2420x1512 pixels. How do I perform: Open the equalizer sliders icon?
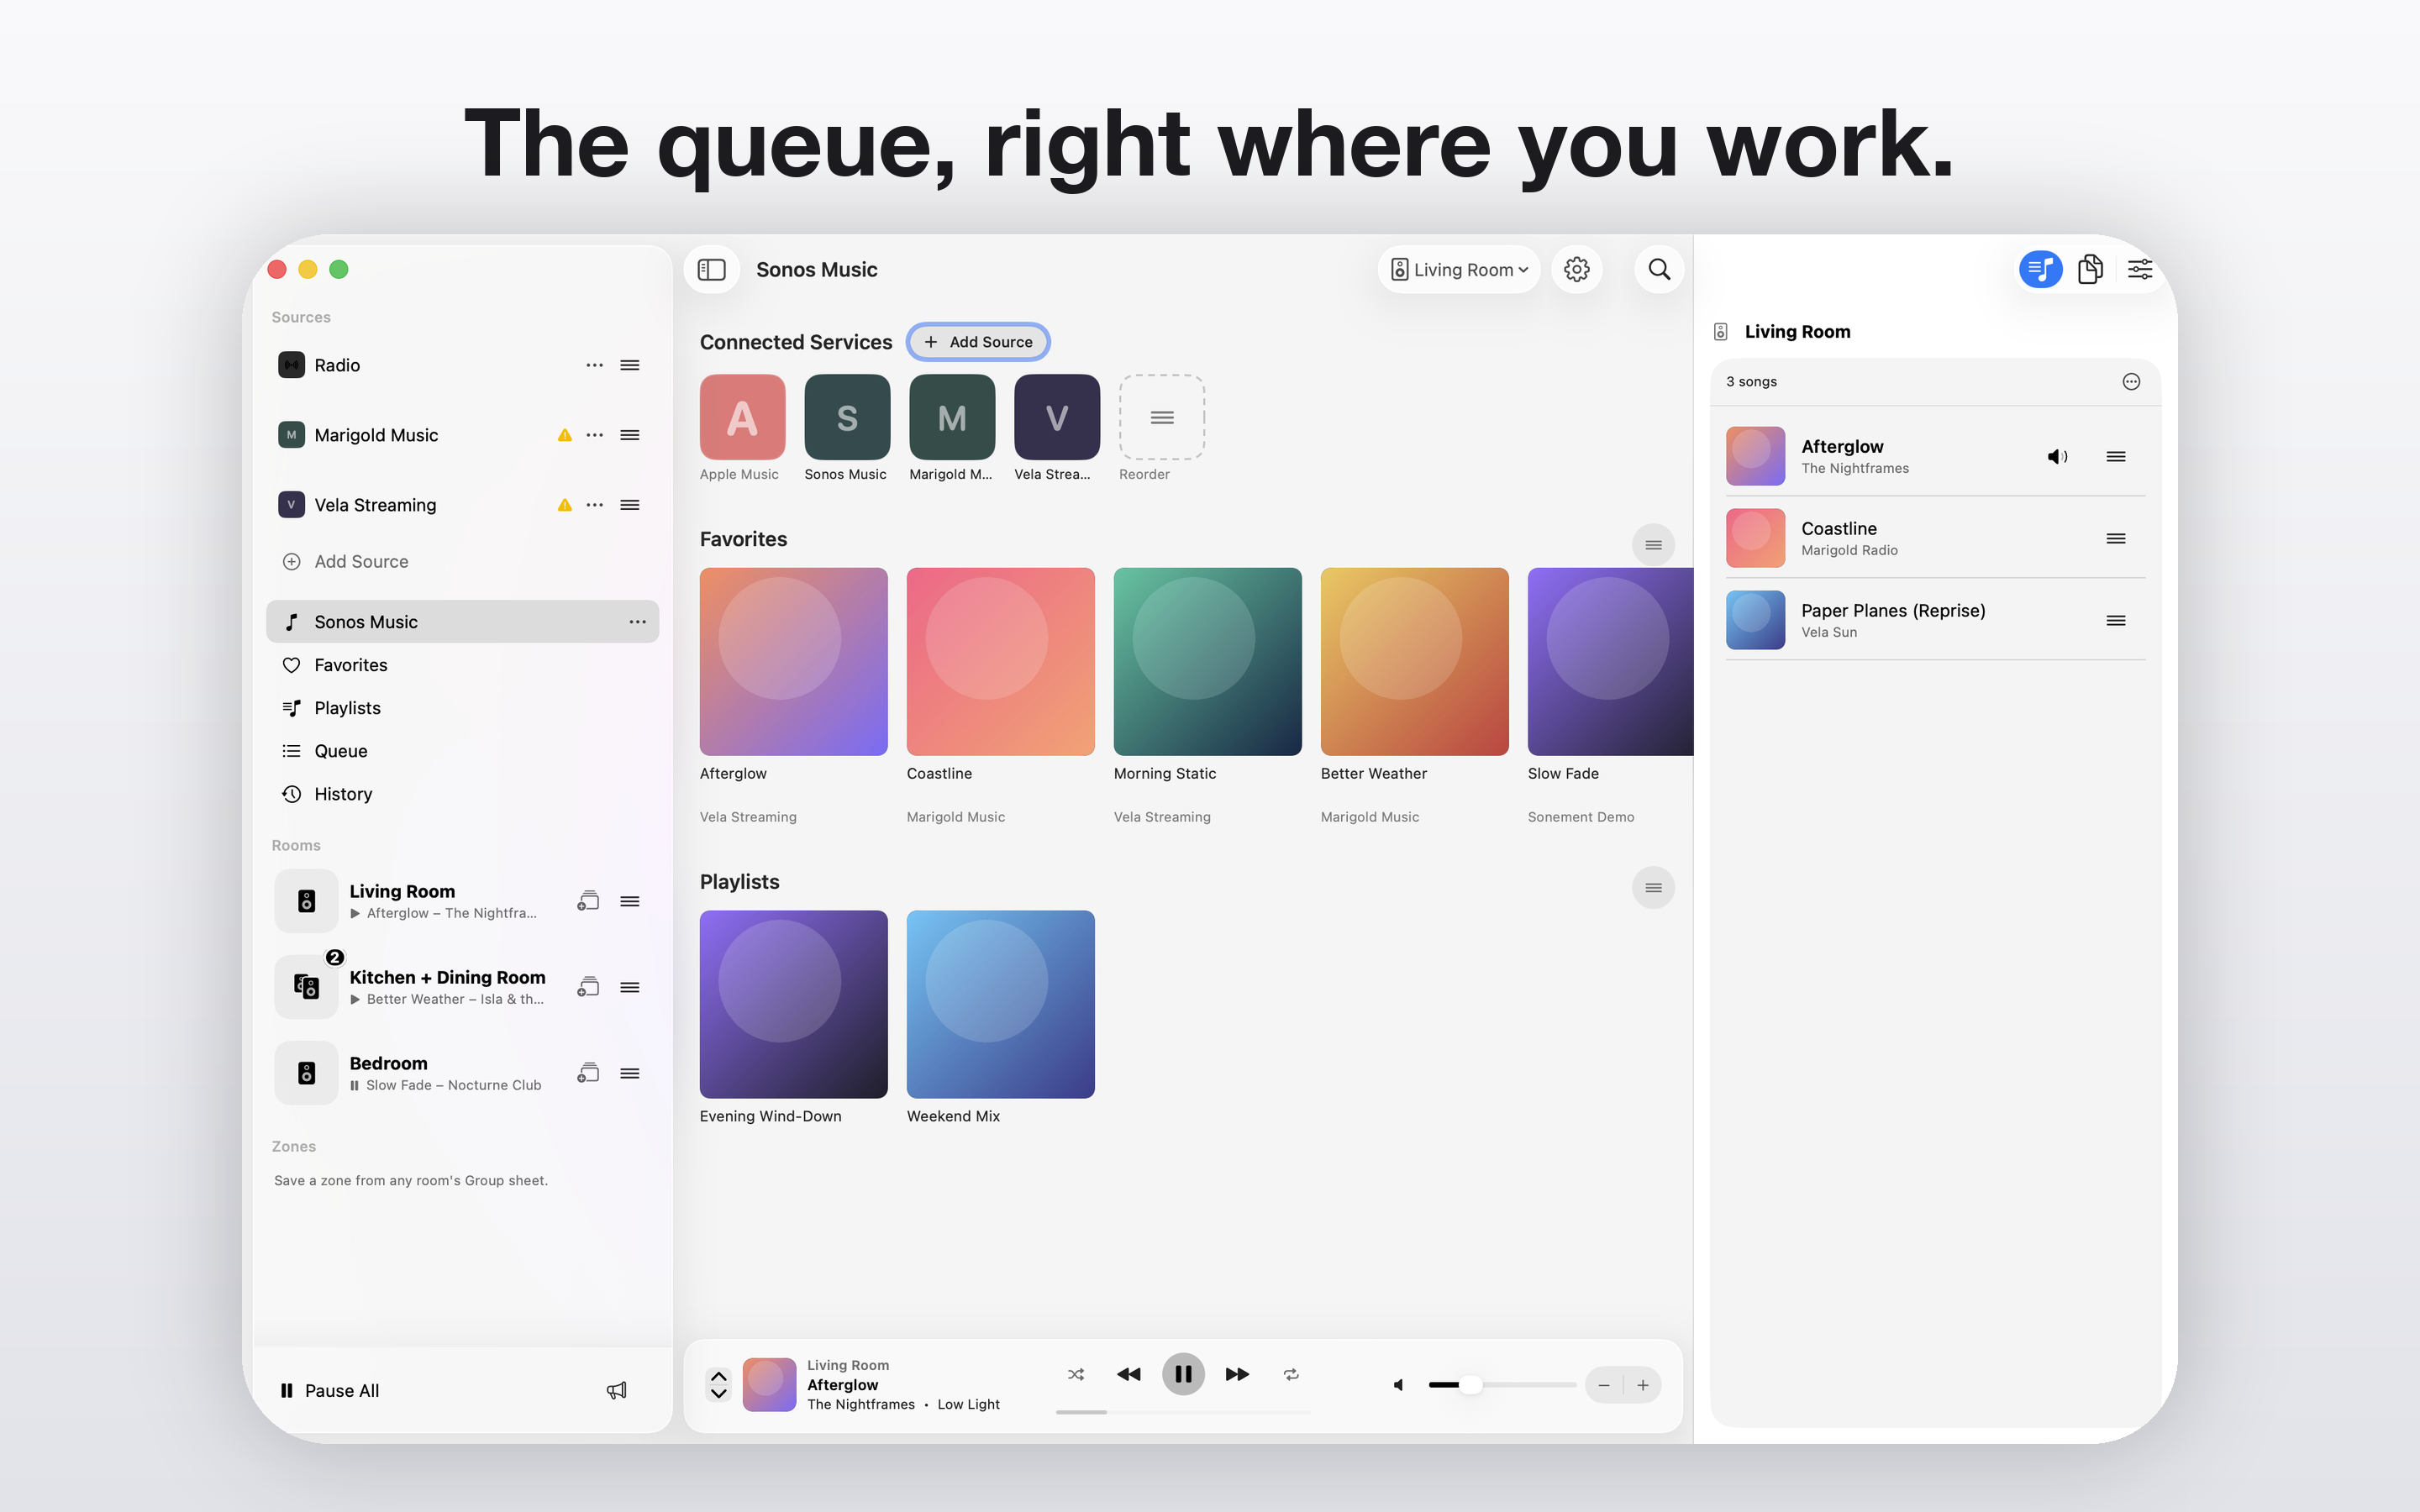tap(2140, 269)
